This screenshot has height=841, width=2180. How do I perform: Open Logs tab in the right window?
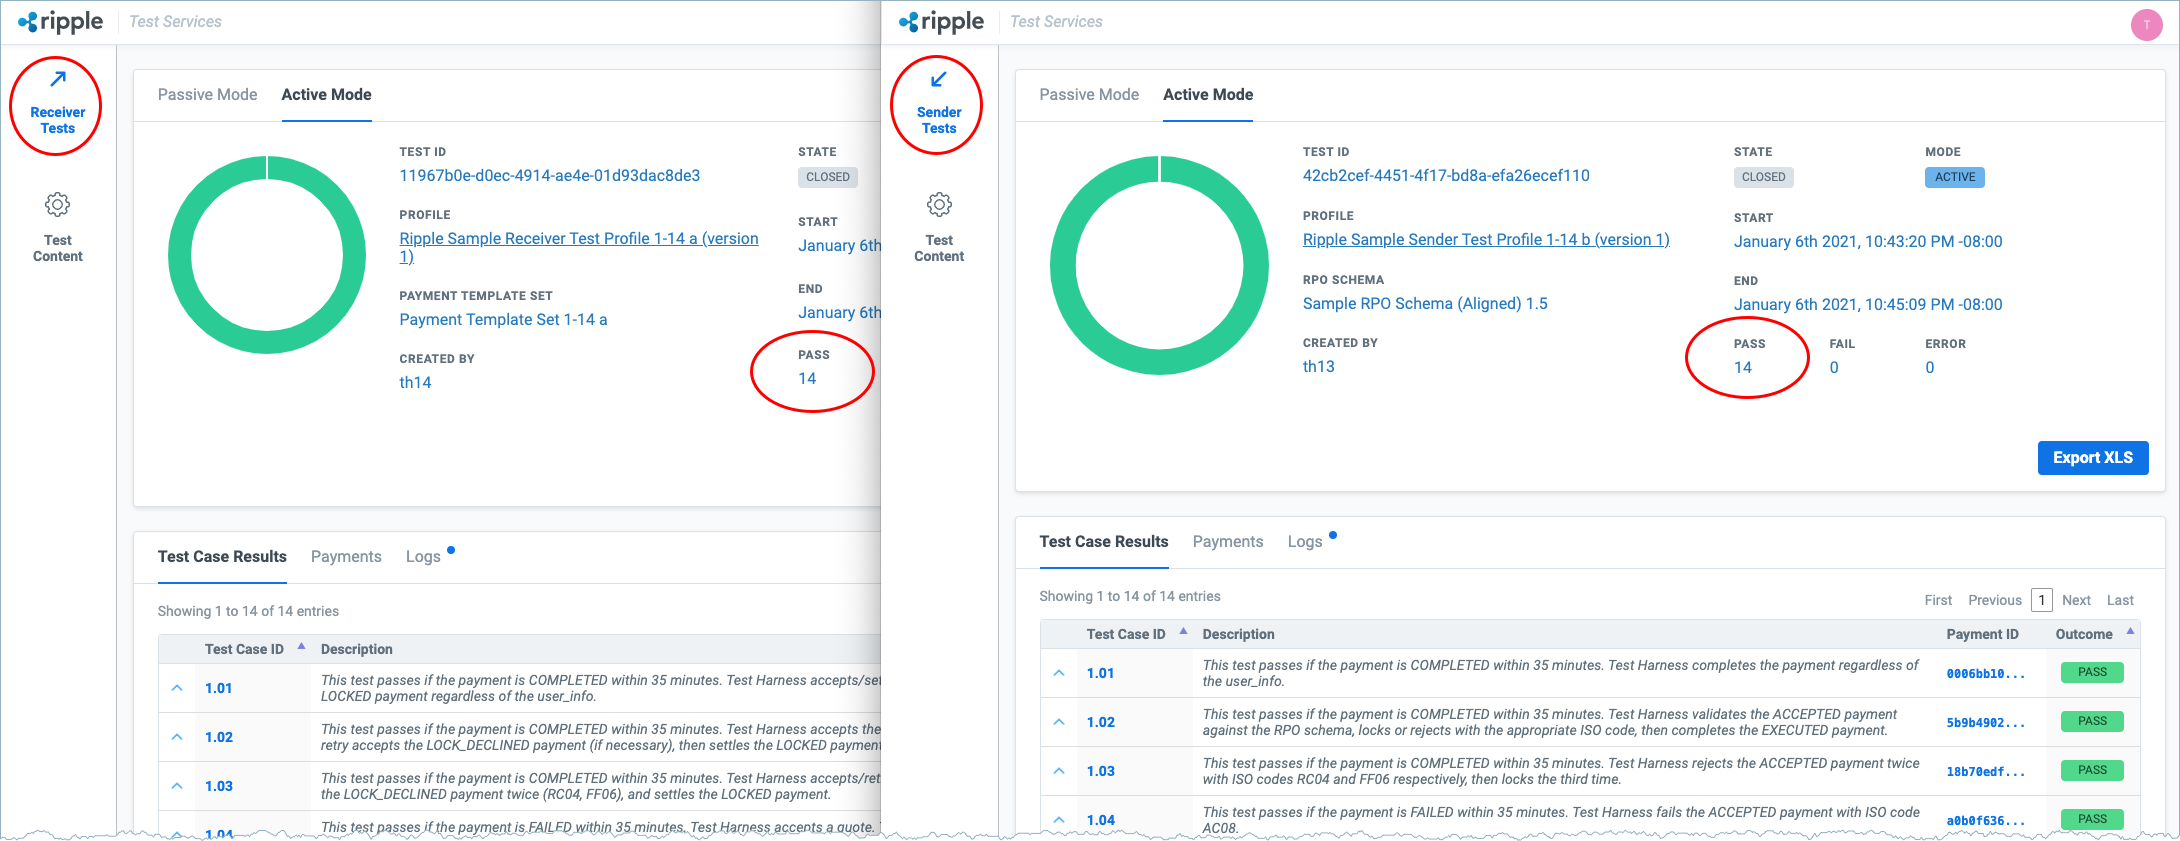coord(1305,541)
